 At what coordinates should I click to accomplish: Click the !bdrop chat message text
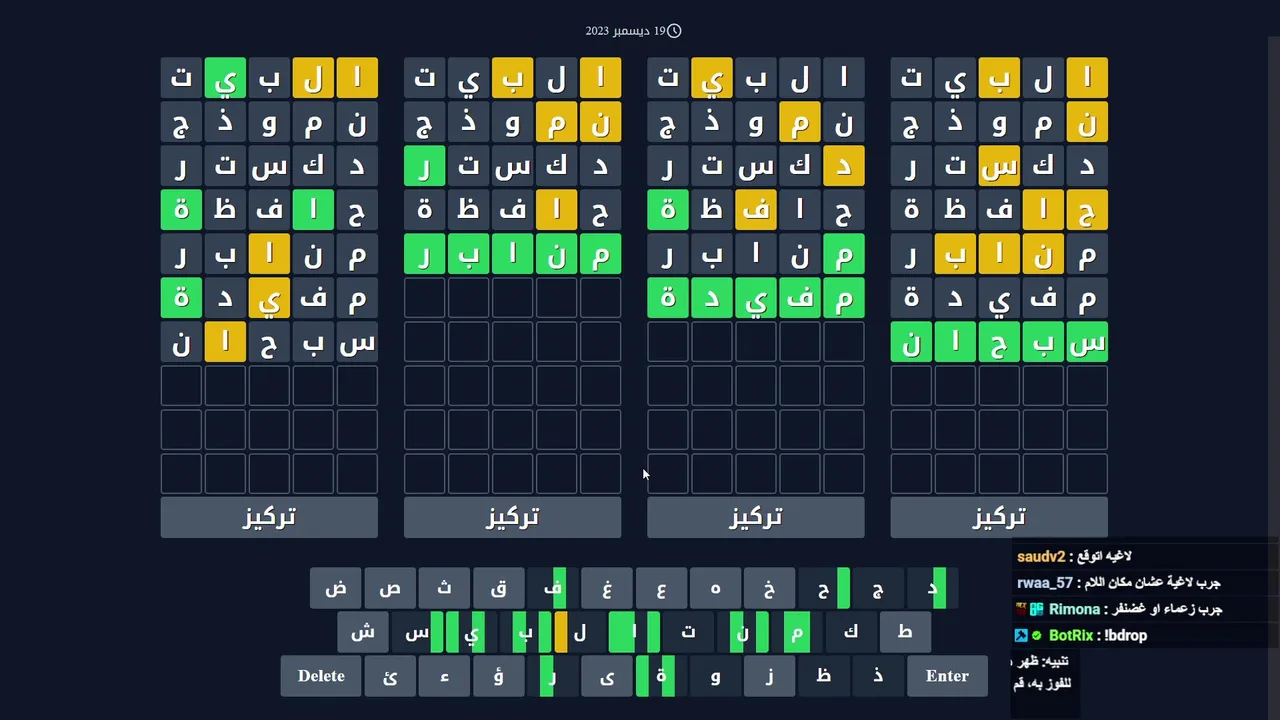1125,635
